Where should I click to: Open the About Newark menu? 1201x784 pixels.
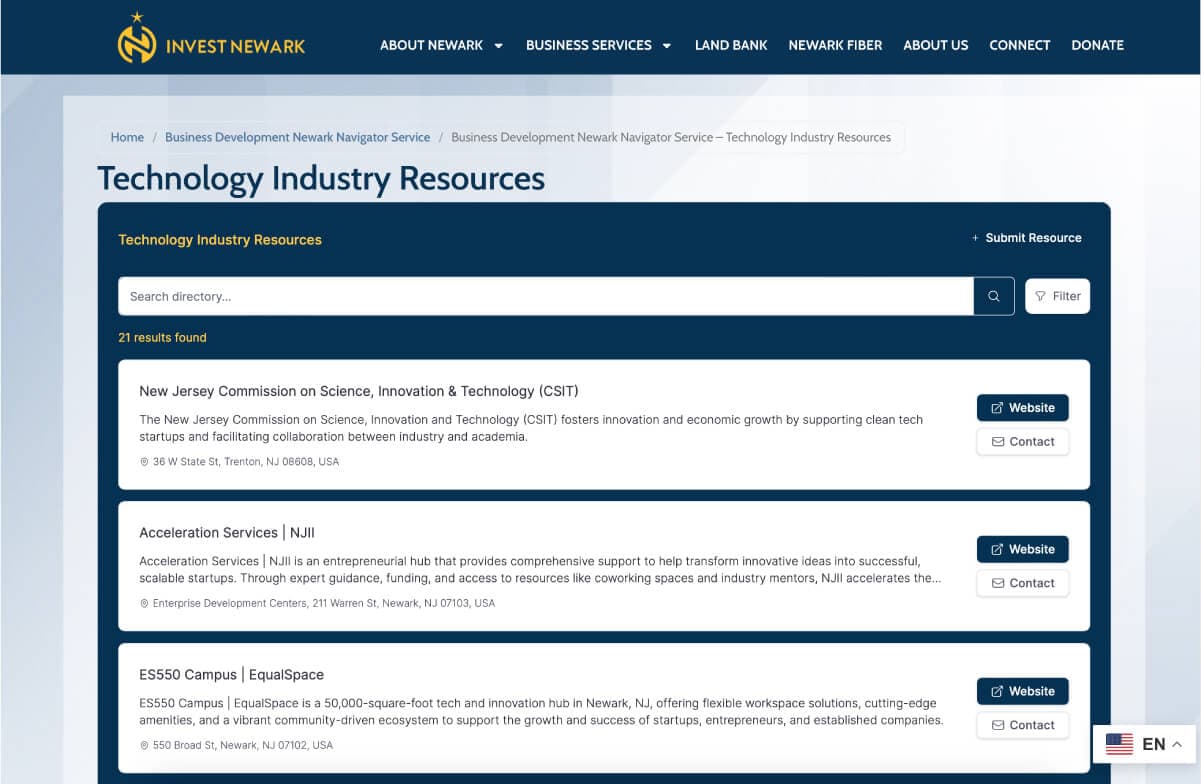431,45
